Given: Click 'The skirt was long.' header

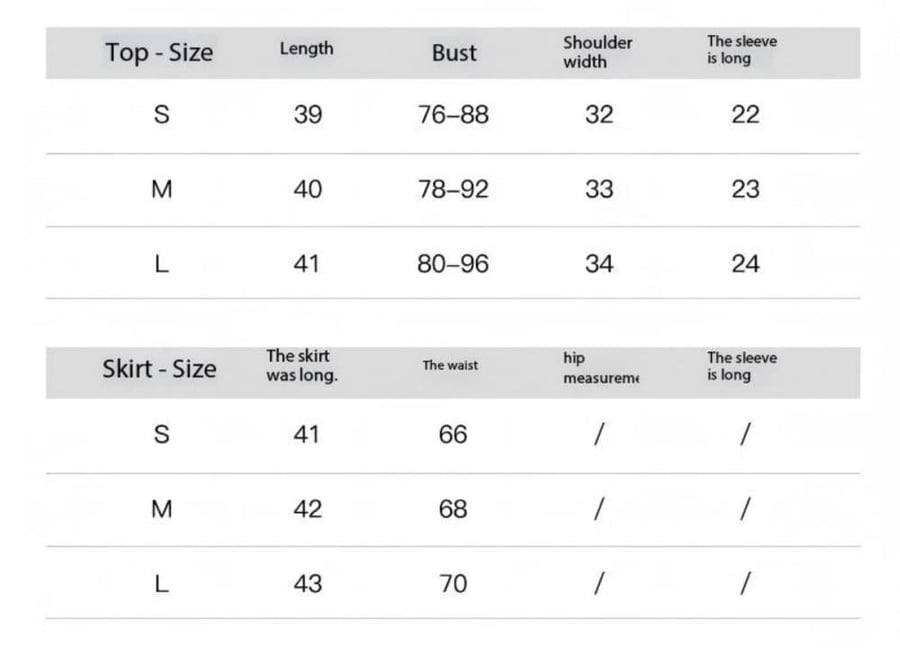Looking at the screenshot, I should (302, 366).
